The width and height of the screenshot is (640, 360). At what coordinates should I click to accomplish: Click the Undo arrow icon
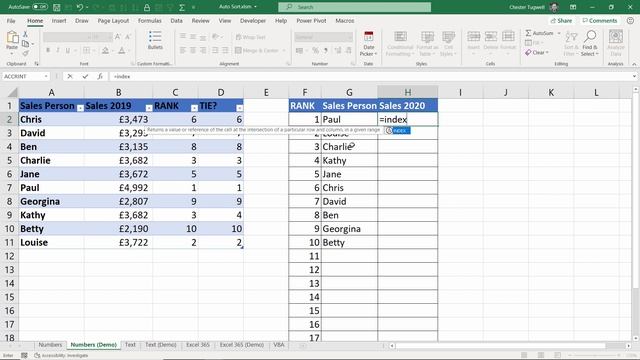(80, 7)
